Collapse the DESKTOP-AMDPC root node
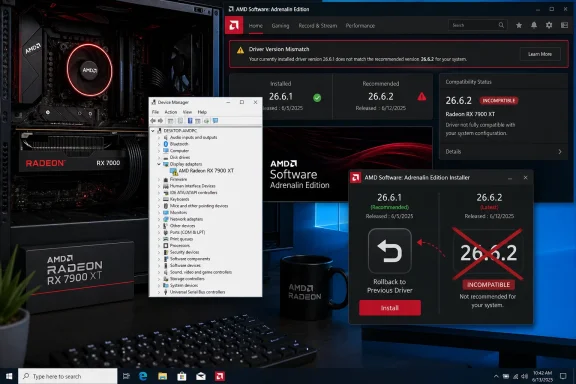576x384 pixels. tap(153, 130)
